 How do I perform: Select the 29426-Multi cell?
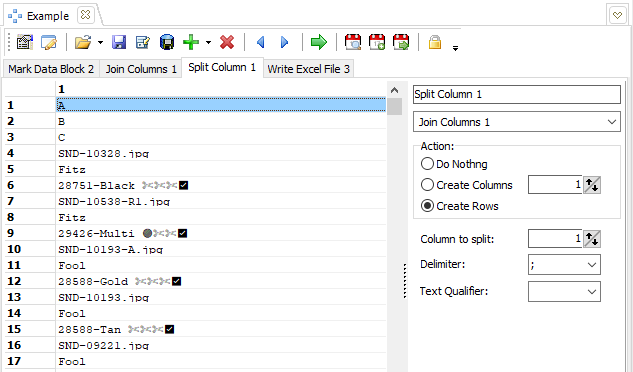(221, 233)
